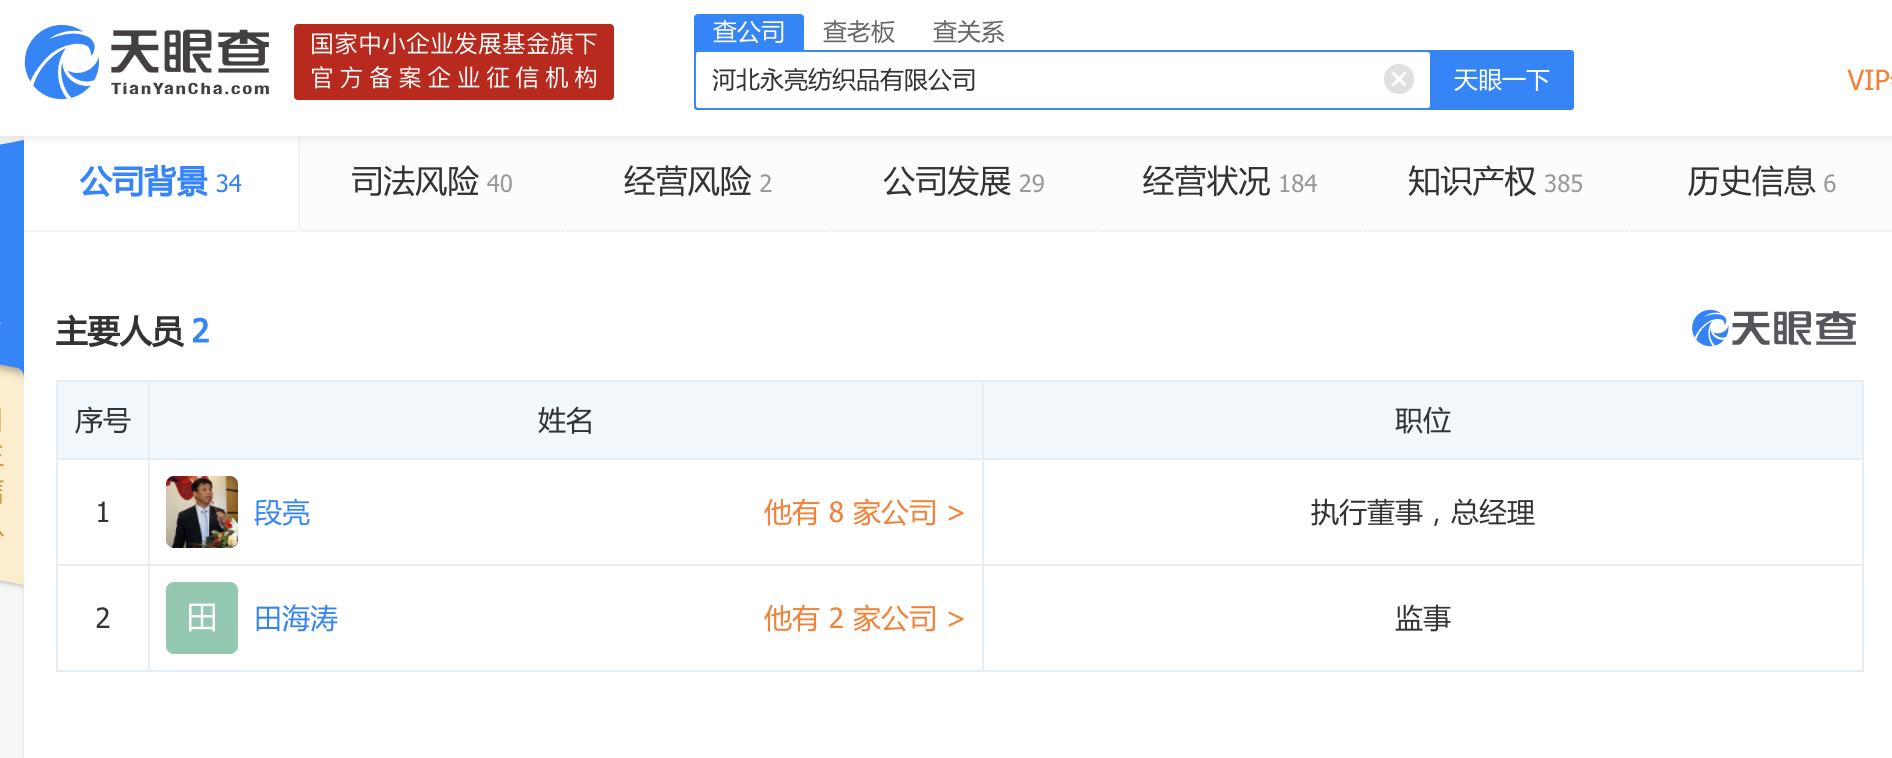The height and width of the screenshot is (758, 1892).
Task: Open the VIP link at the right of the header
Action: pyautogui.click(x=1869, y=80)
